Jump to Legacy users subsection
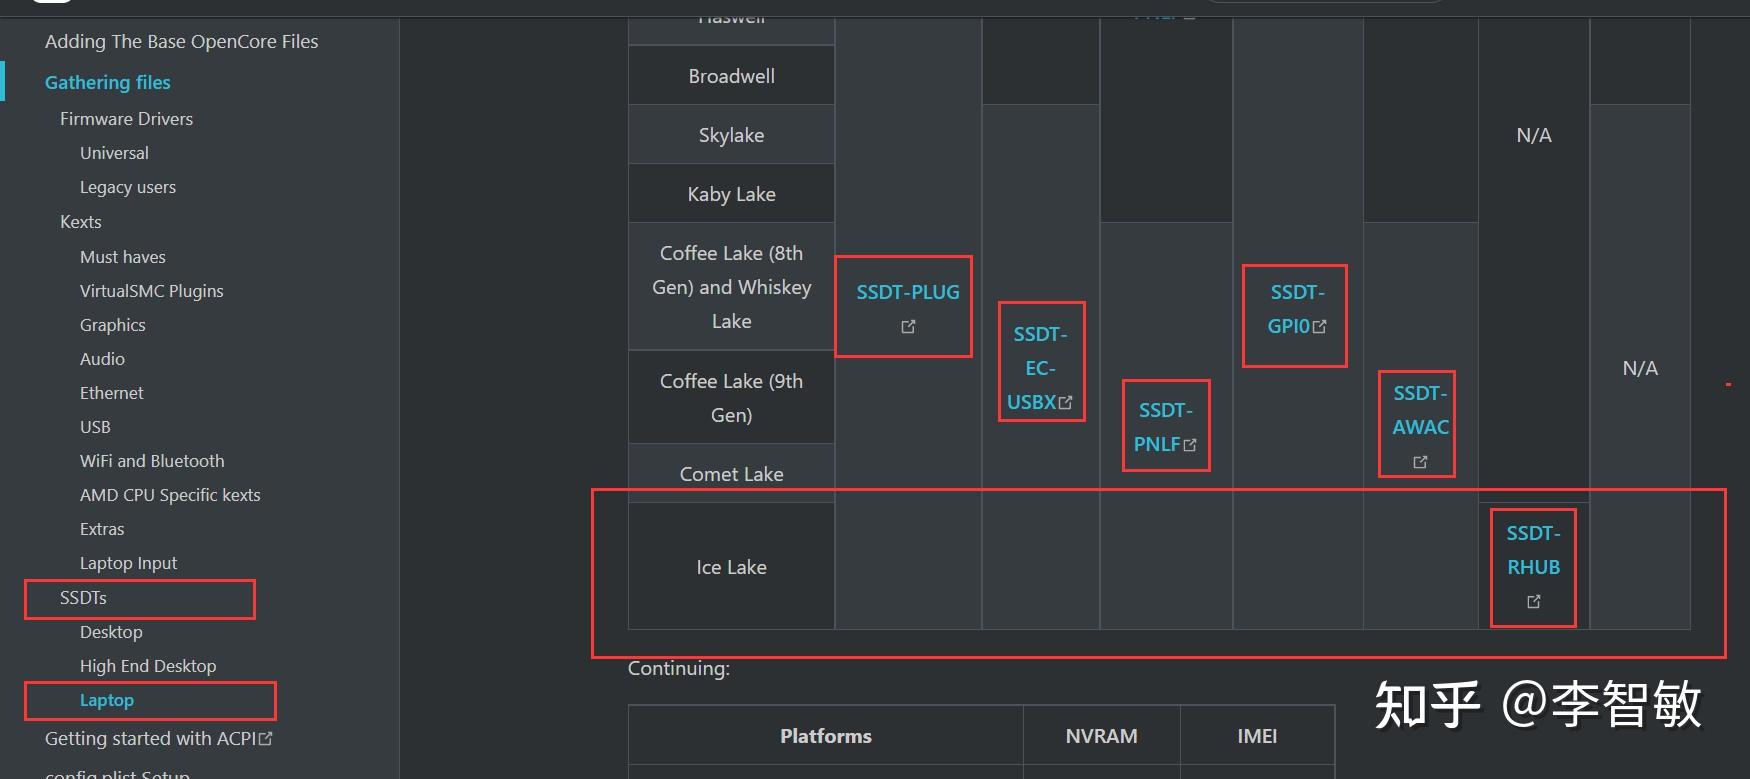1750x779 pixels. point(128,187)
